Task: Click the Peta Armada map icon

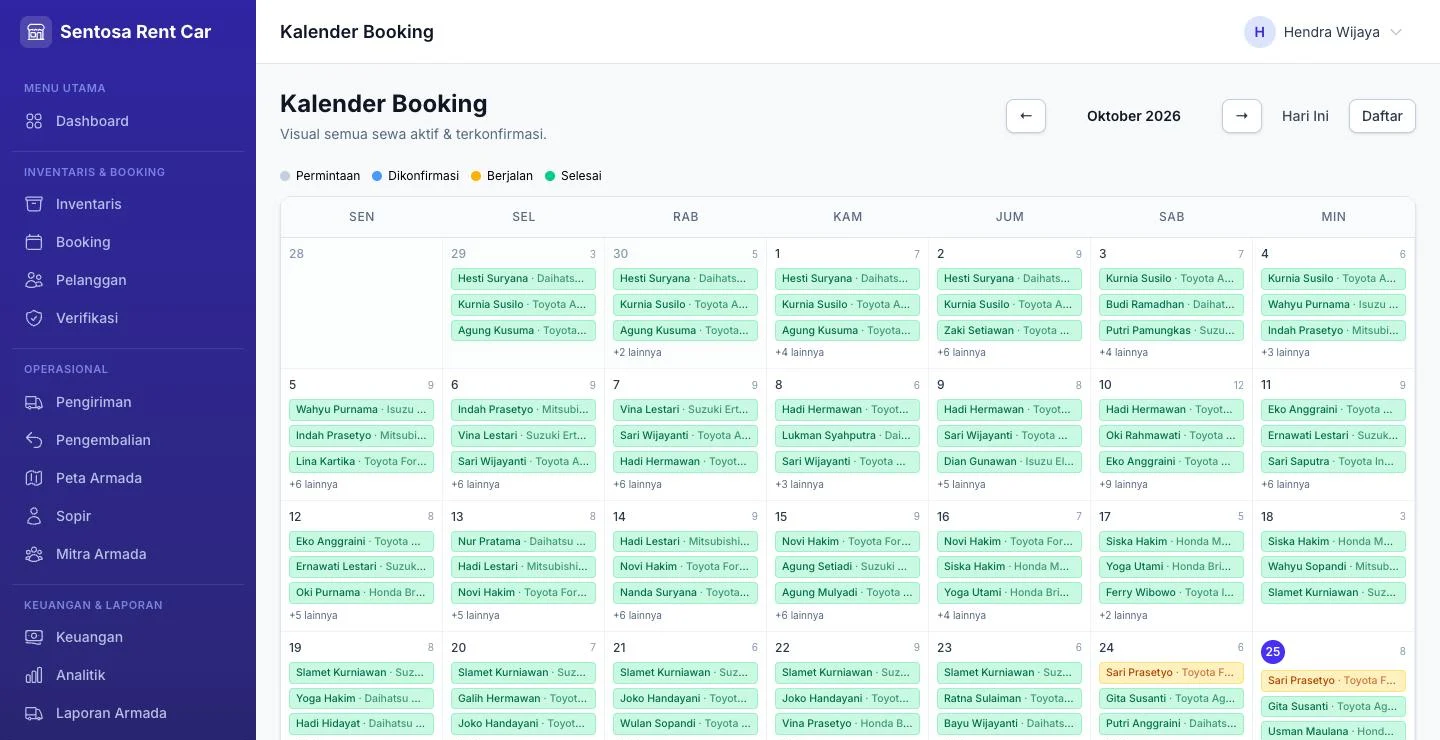Action: click(x=34, y=478)
